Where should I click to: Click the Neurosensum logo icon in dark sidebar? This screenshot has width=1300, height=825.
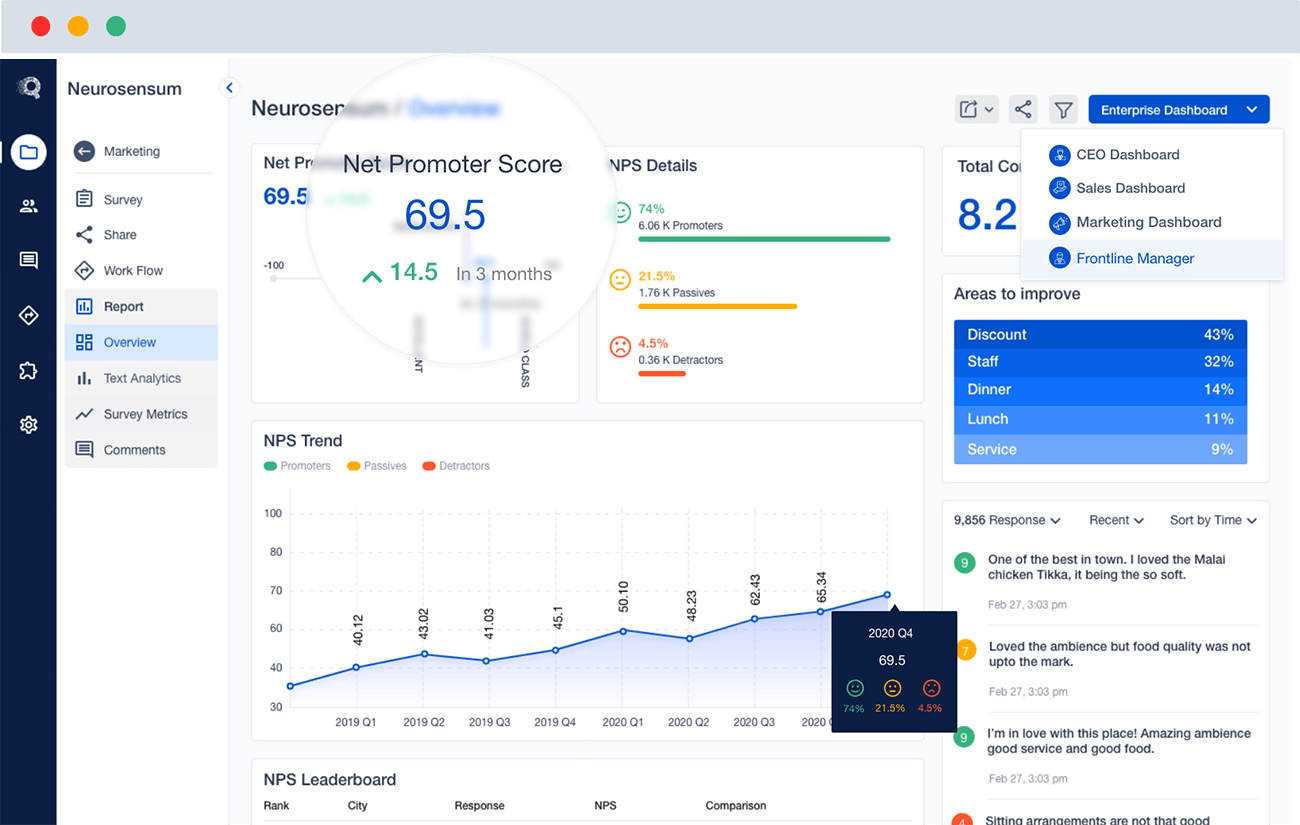pyautogui.click(x=29, y=88)
